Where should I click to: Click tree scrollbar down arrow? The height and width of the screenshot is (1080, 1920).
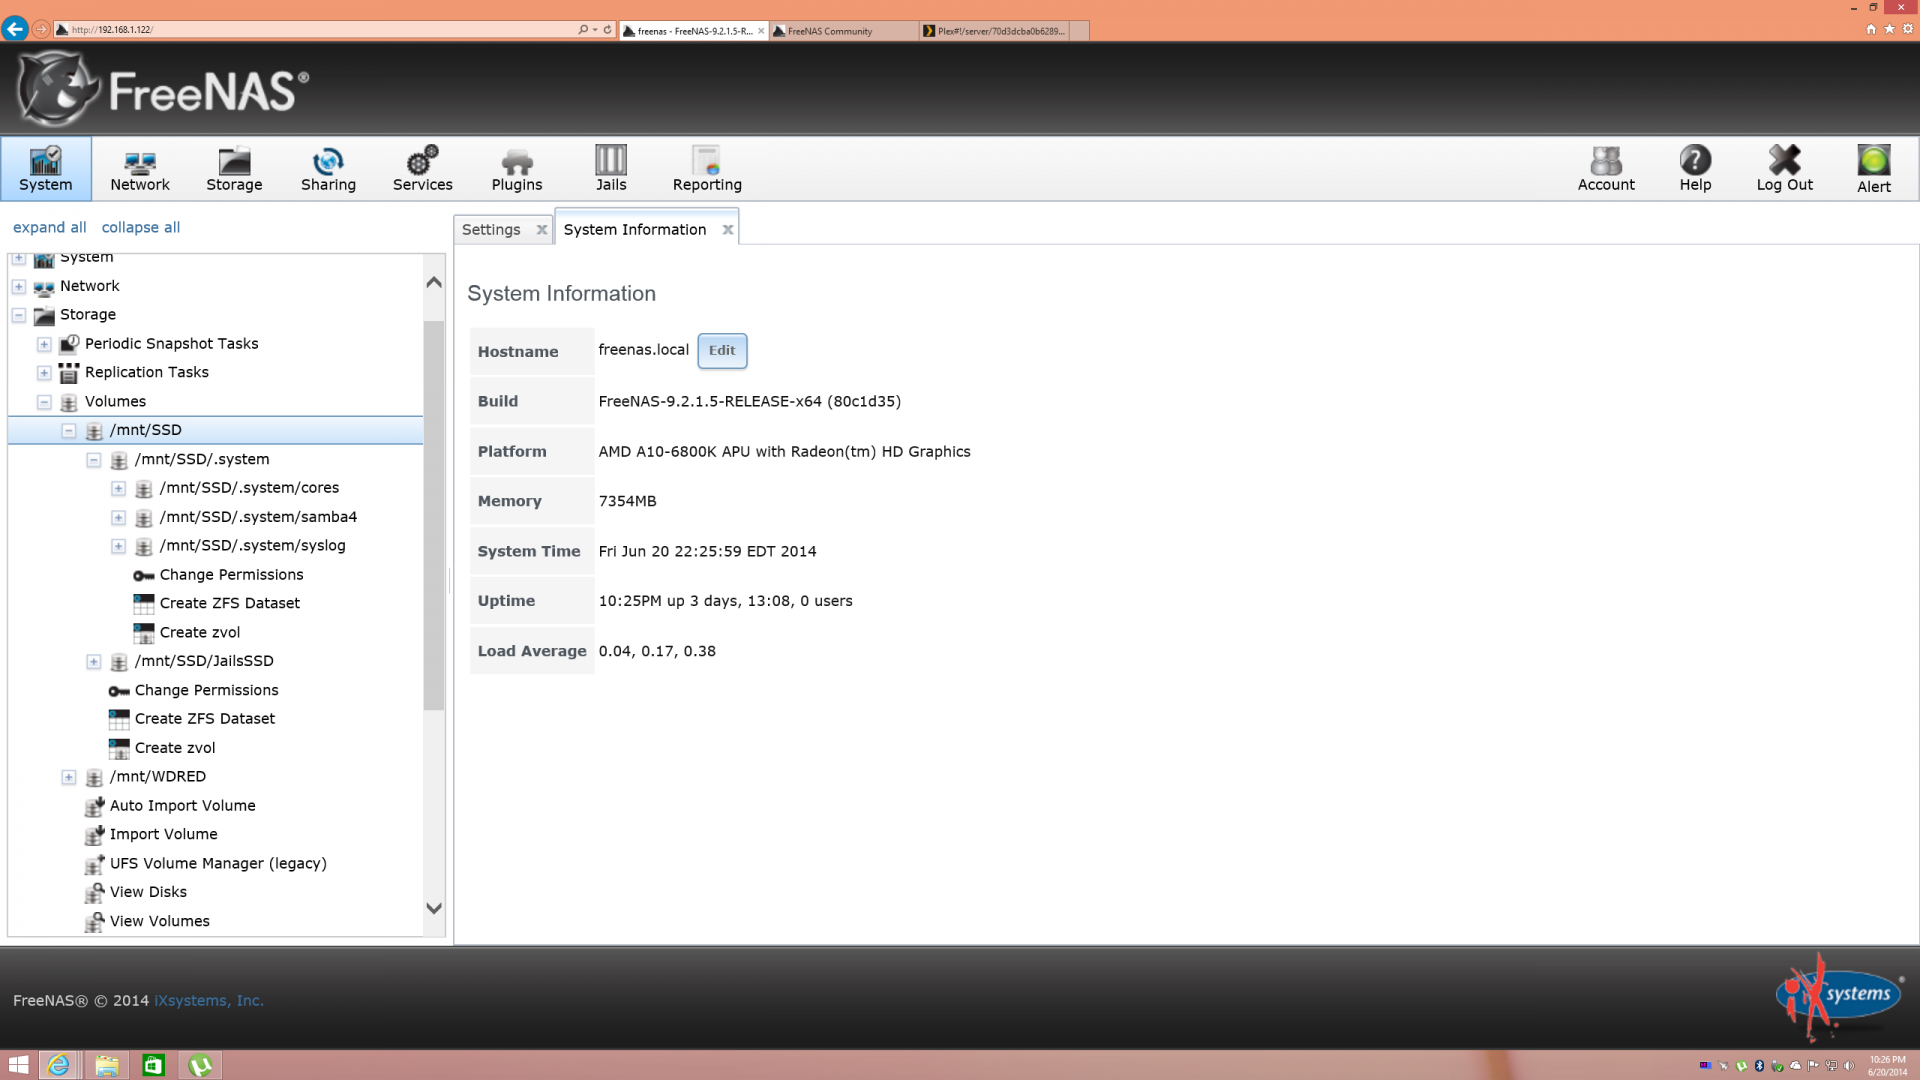click(x=433, y=908)
